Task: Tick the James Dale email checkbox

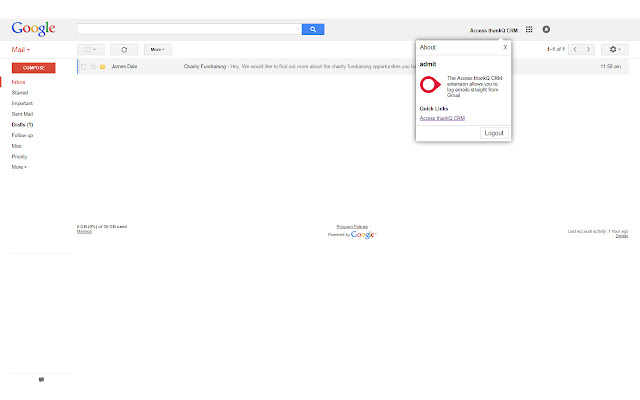Action: pyautogui.click(x=84, y=67)
